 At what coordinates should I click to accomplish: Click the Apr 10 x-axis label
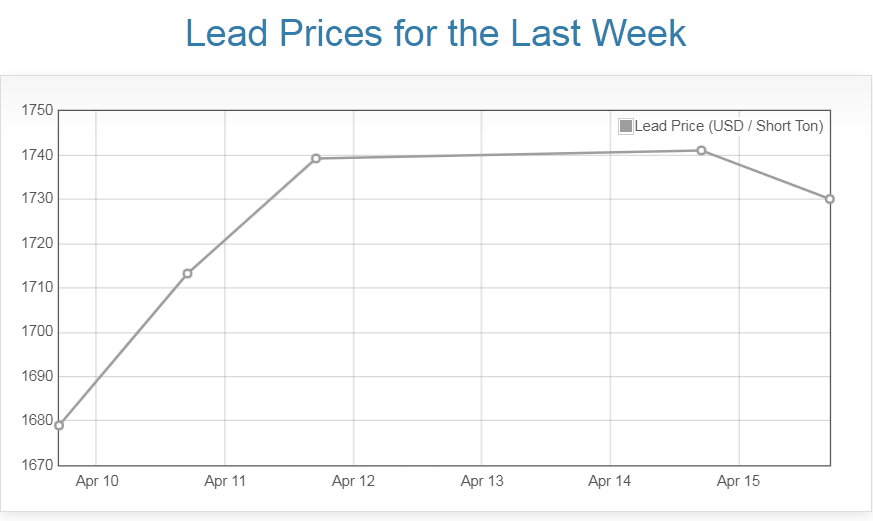click(97, 482)
